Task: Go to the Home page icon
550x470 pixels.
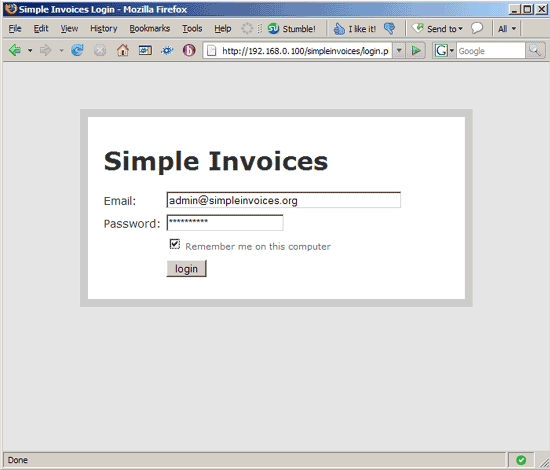Action: [122, 51]
